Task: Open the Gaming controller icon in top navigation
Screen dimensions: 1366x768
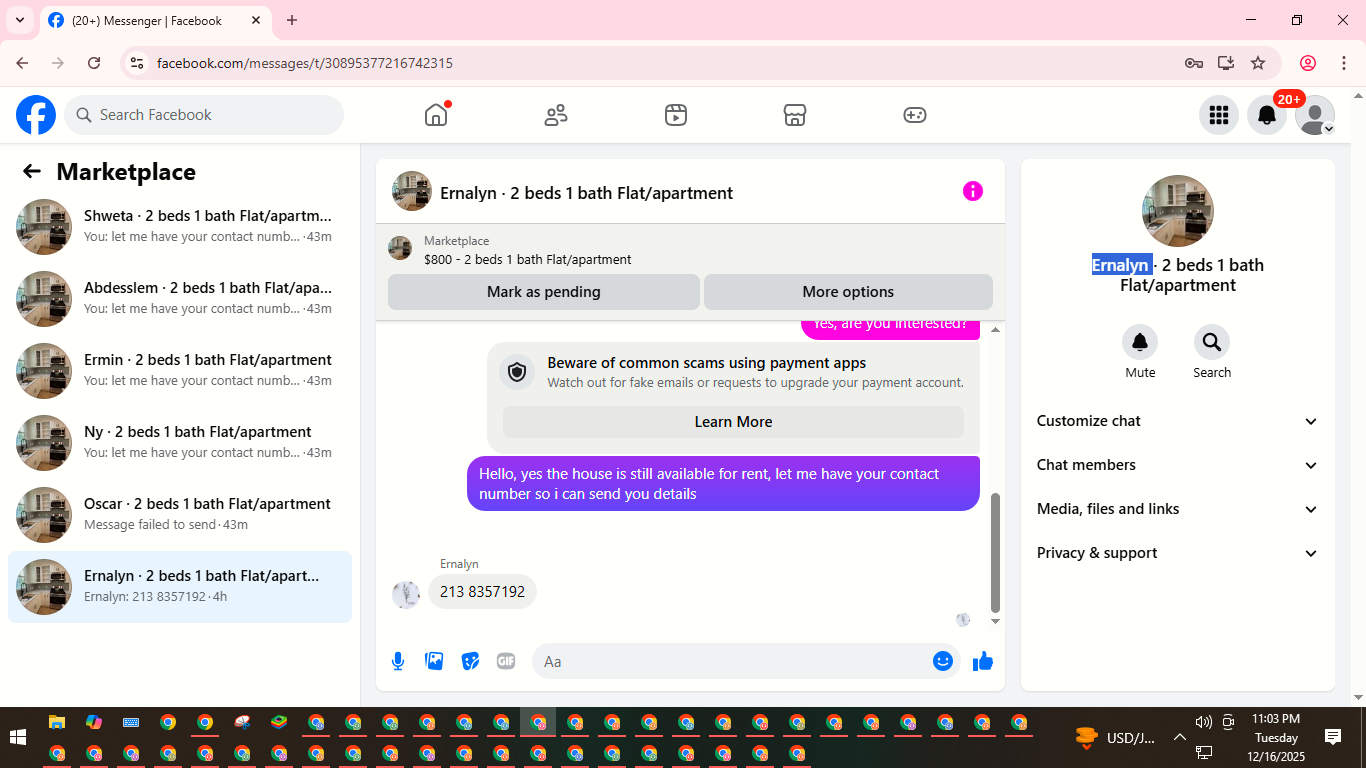Action: coord(915,115)
